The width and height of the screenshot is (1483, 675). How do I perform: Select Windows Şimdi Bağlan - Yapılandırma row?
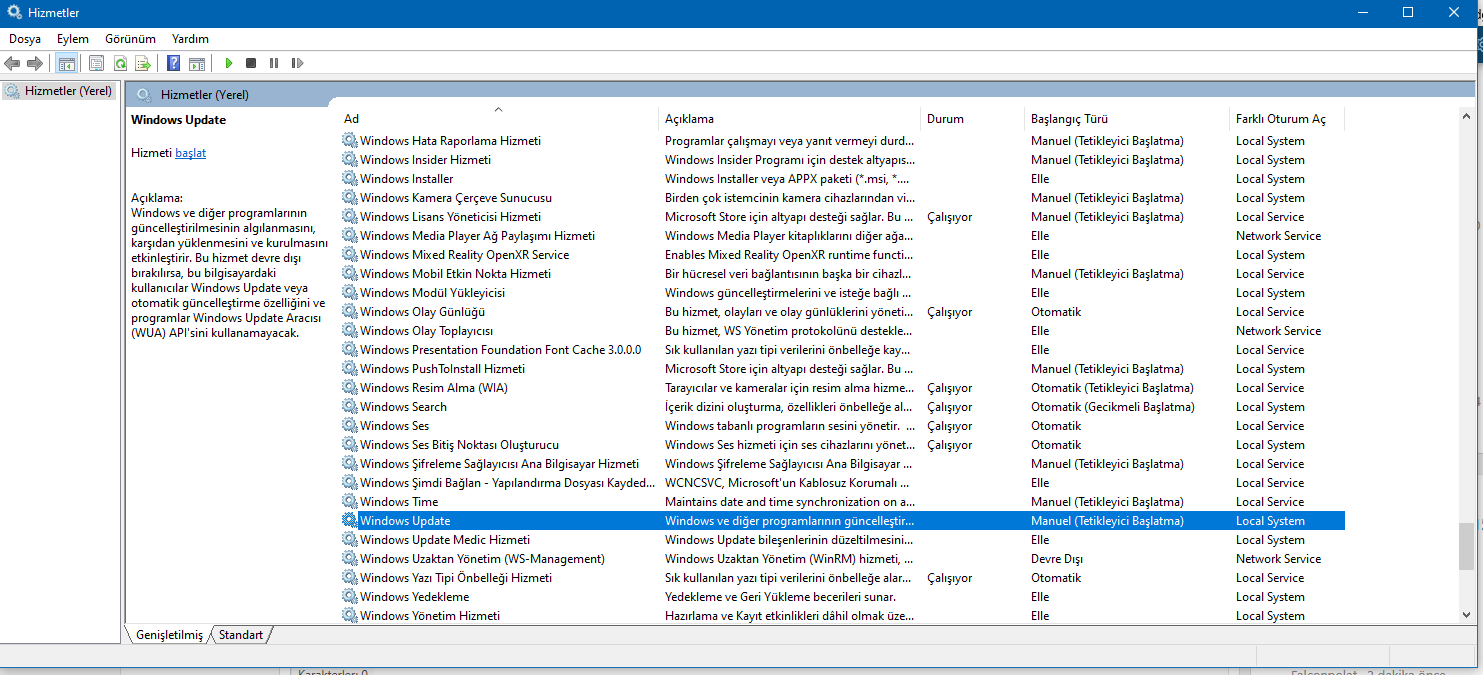[842, 483]
